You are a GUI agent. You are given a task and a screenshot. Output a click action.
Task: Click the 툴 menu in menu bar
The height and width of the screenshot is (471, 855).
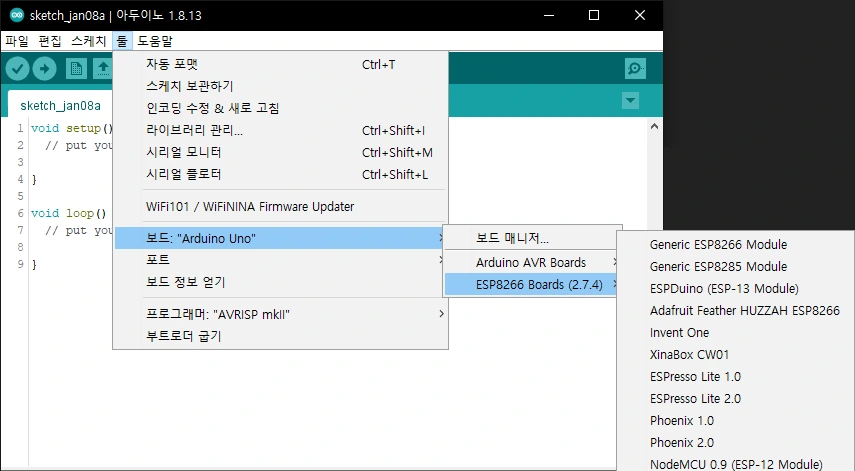(x=122, y=41)
